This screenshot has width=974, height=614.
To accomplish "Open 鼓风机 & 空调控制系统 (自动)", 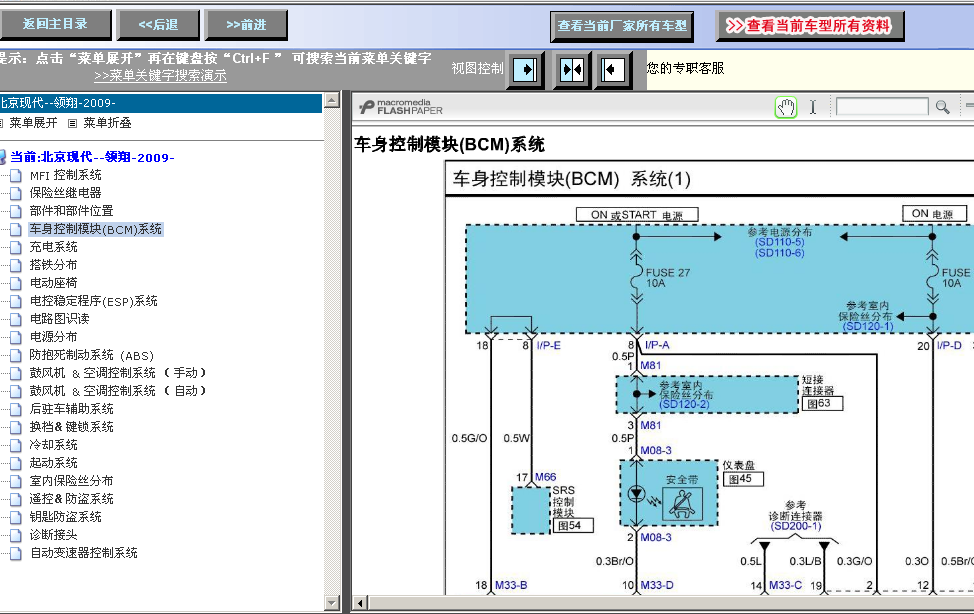I will [x=117, y=391].
